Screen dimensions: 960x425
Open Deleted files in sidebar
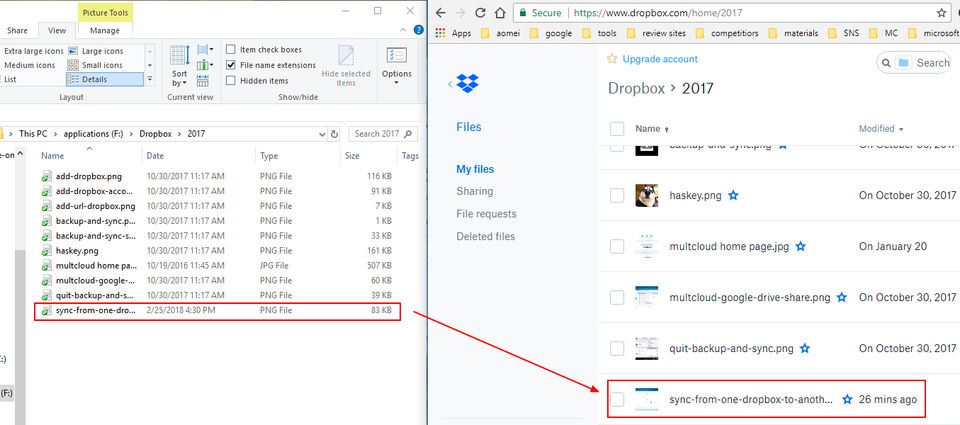coord(486,236)
